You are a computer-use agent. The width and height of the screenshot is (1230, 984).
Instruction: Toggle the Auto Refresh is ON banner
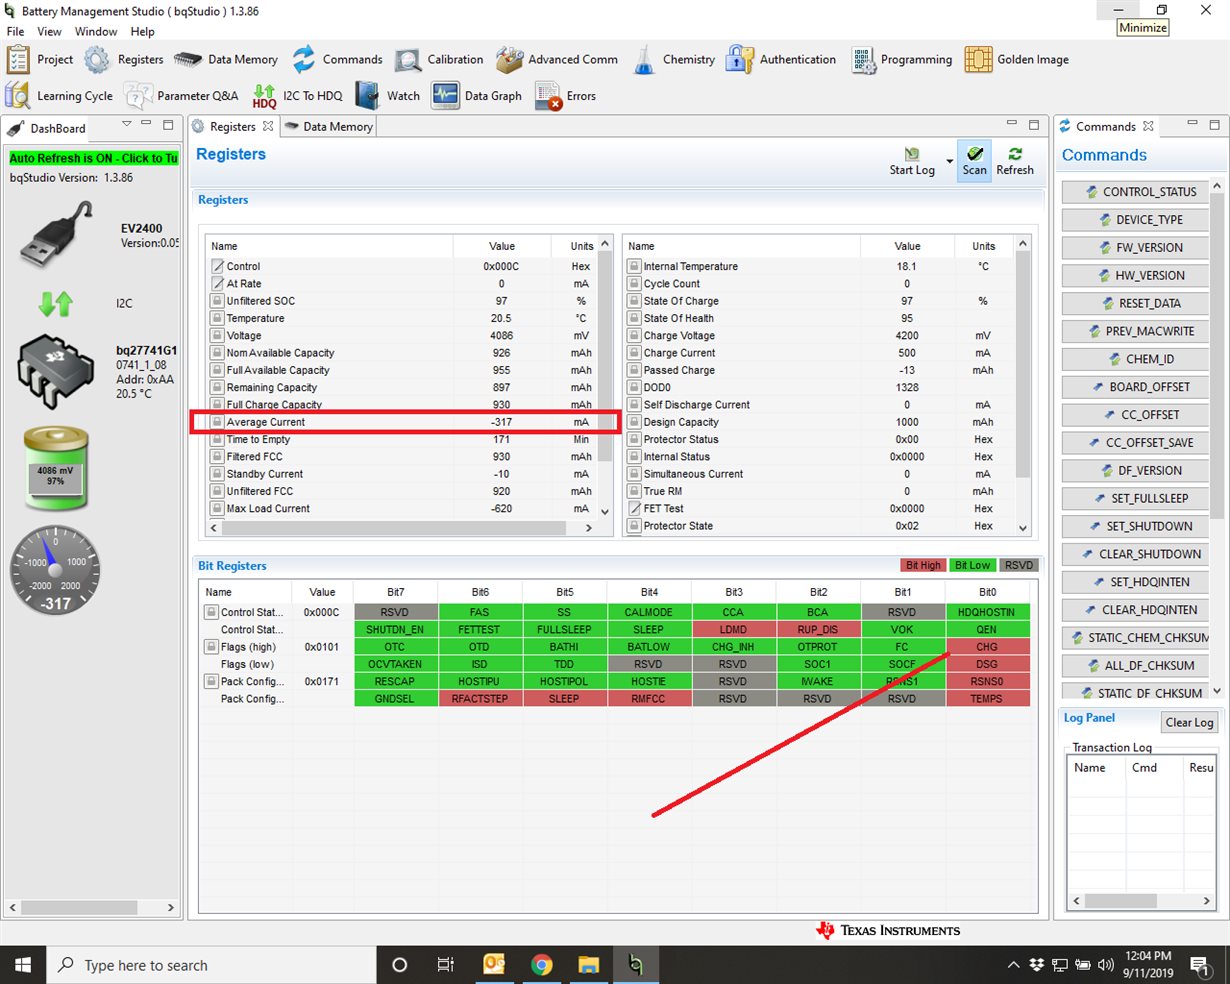94,158
